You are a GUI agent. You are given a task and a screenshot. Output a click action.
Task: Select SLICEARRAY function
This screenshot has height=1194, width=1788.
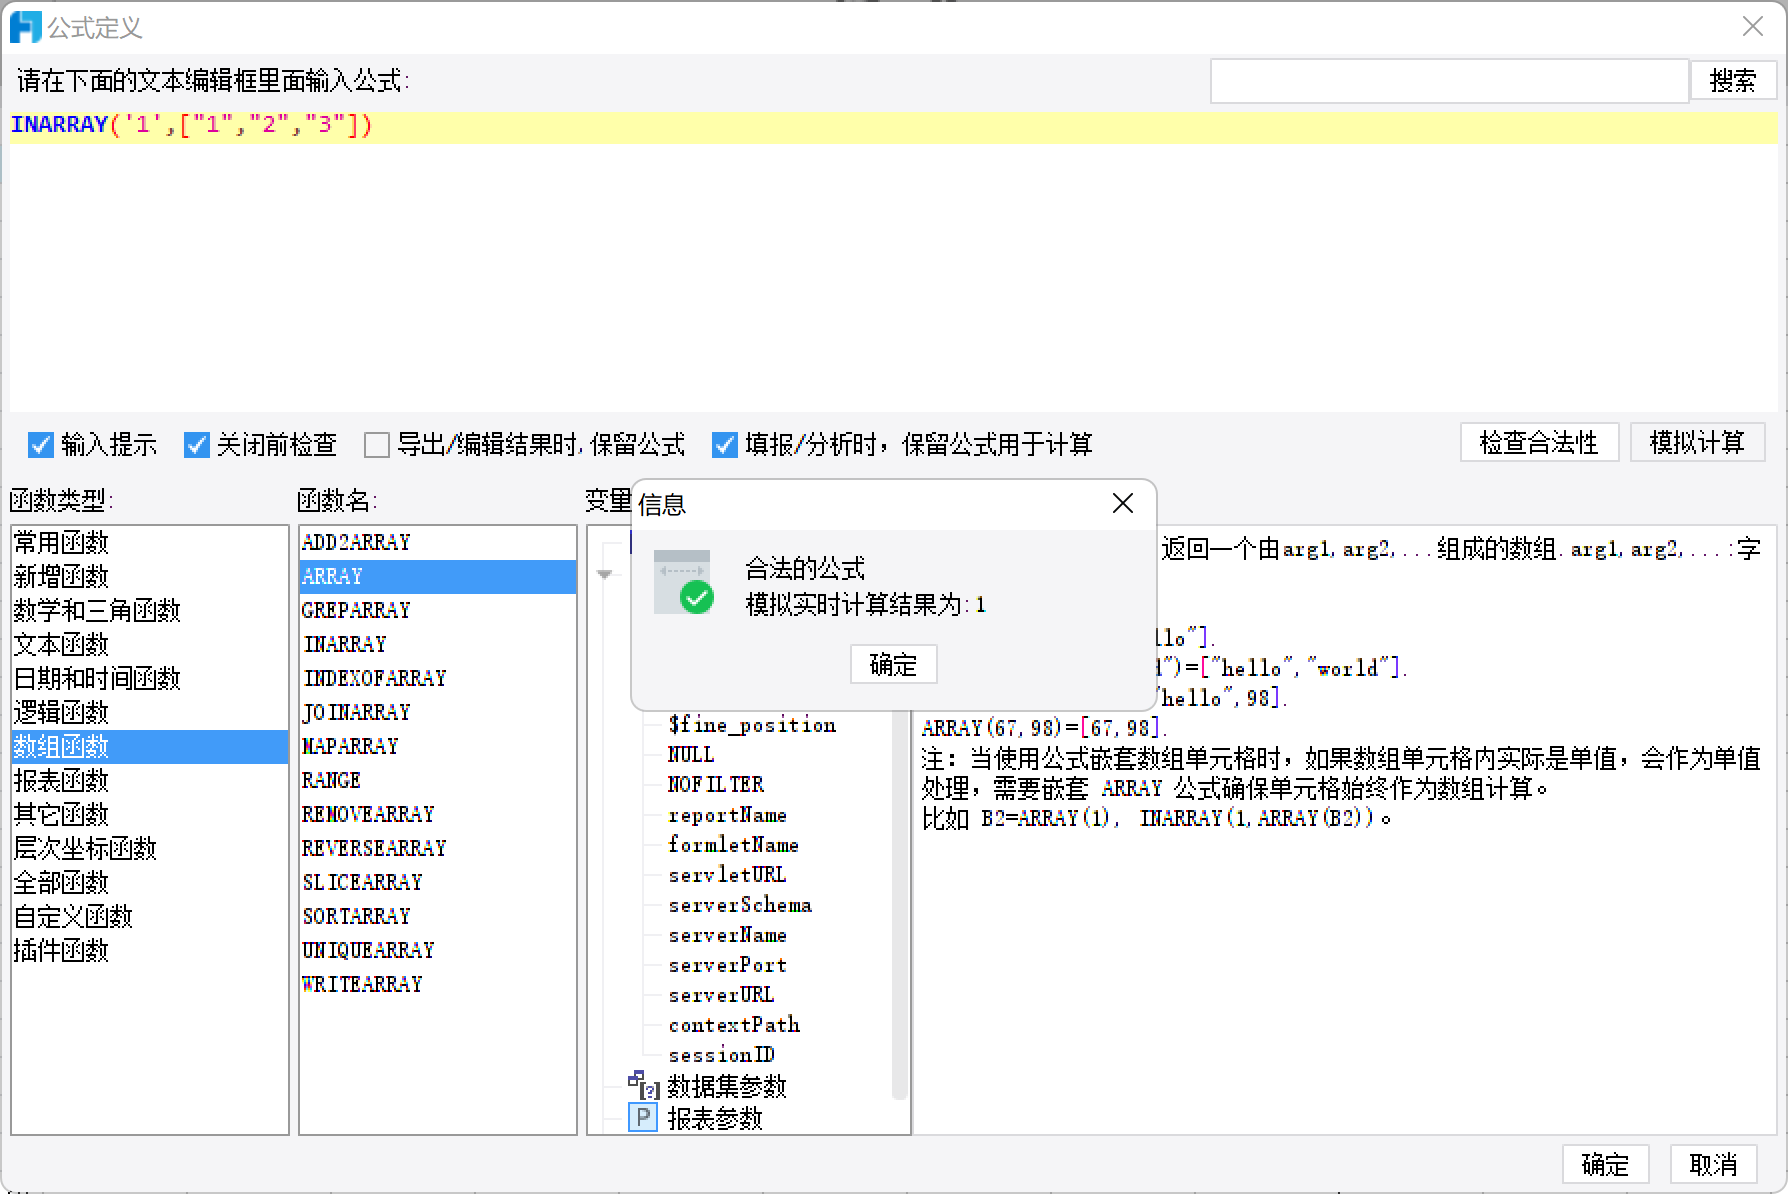tap(437, 883)
